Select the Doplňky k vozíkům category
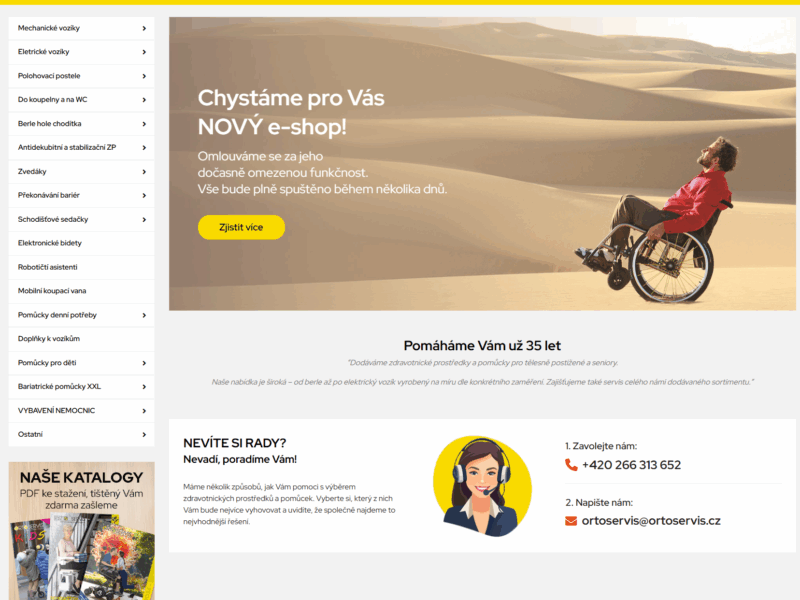The width and height of the screenshot is (800, 600). point(82,339)
